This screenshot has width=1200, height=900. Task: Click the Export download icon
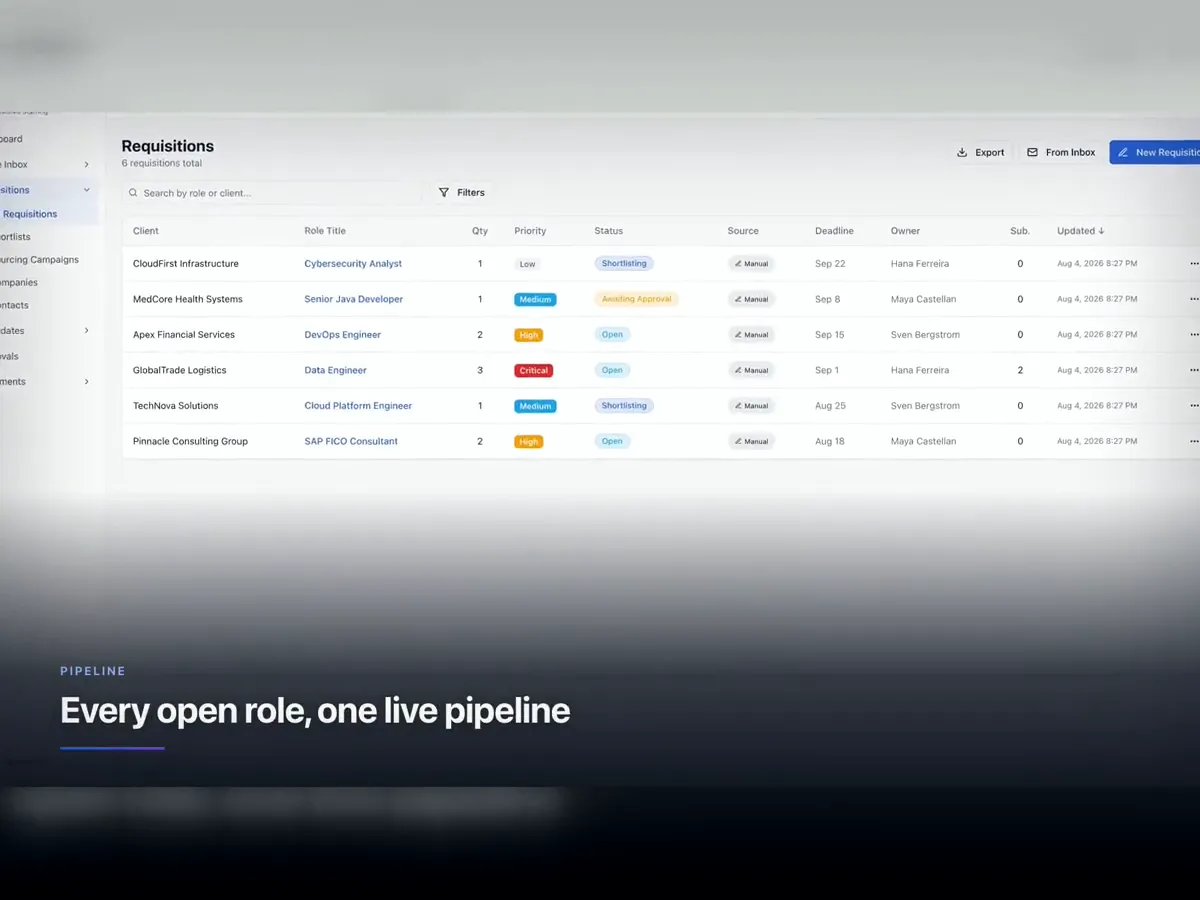(x=962, y=152)
